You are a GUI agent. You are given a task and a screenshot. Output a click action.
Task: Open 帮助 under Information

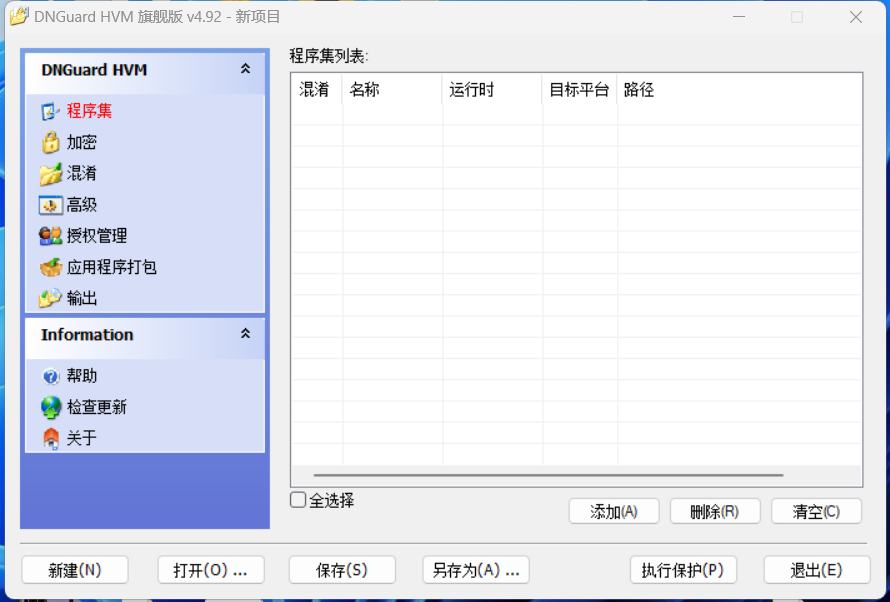point(82,376)
